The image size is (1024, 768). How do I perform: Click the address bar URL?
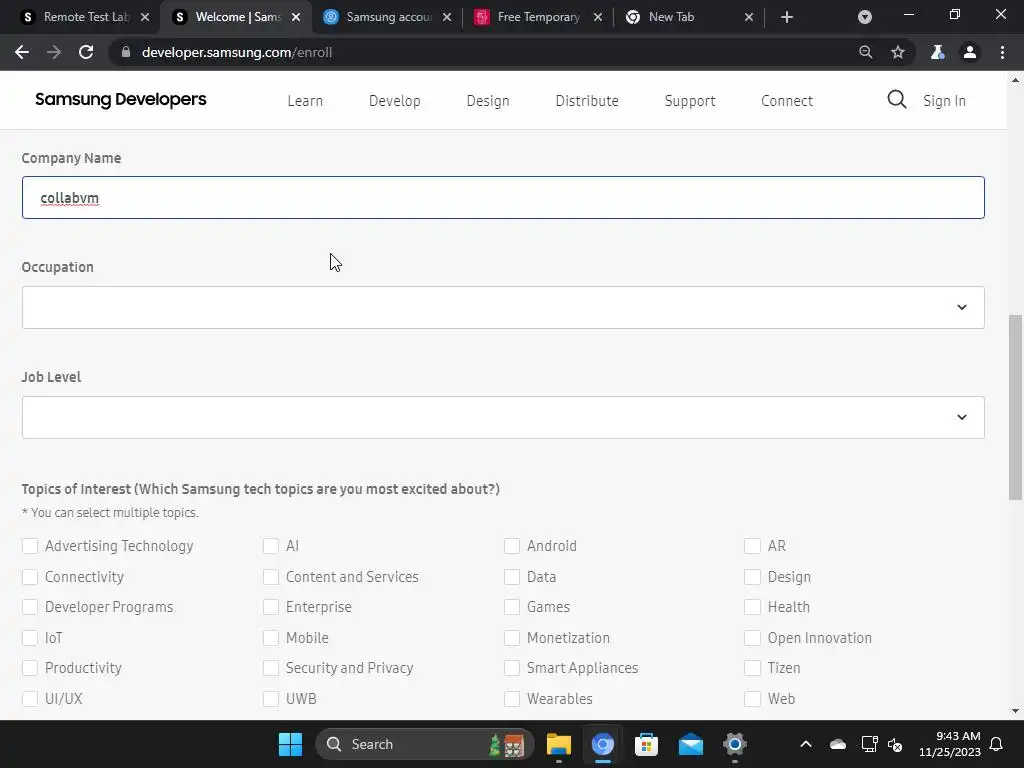click(236, 52)
